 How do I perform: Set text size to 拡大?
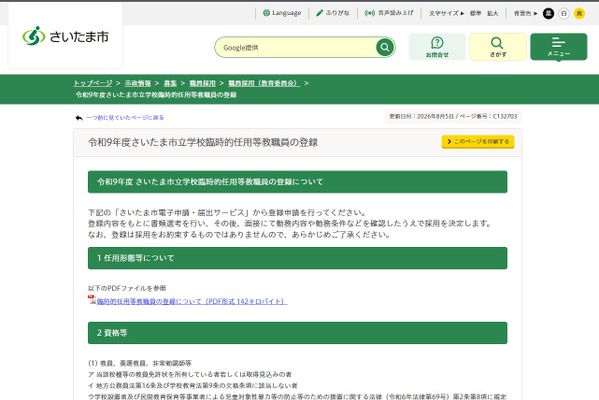pos(492,13)
